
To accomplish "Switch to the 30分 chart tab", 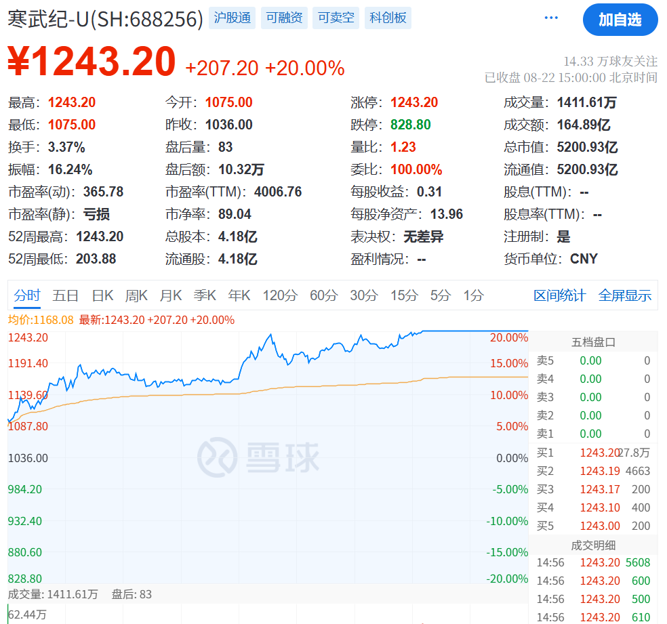I will coord(364,295).
